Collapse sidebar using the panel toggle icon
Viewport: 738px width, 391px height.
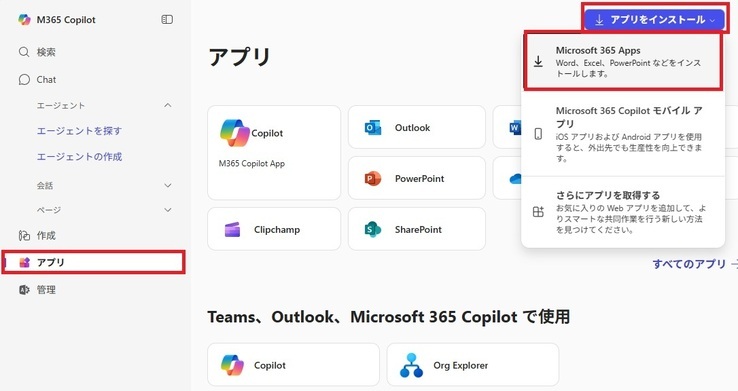click(x=167, y=19)
